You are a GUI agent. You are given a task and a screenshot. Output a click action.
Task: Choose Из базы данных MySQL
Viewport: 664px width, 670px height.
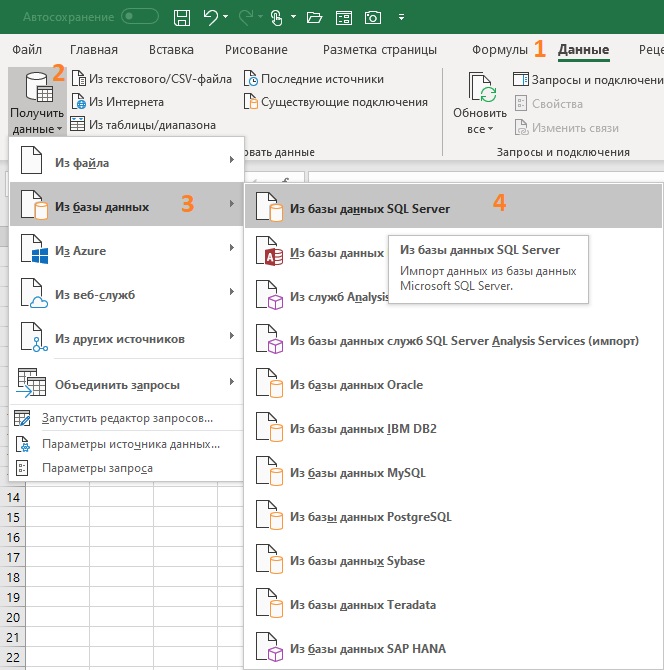click(x=453, y=472)
